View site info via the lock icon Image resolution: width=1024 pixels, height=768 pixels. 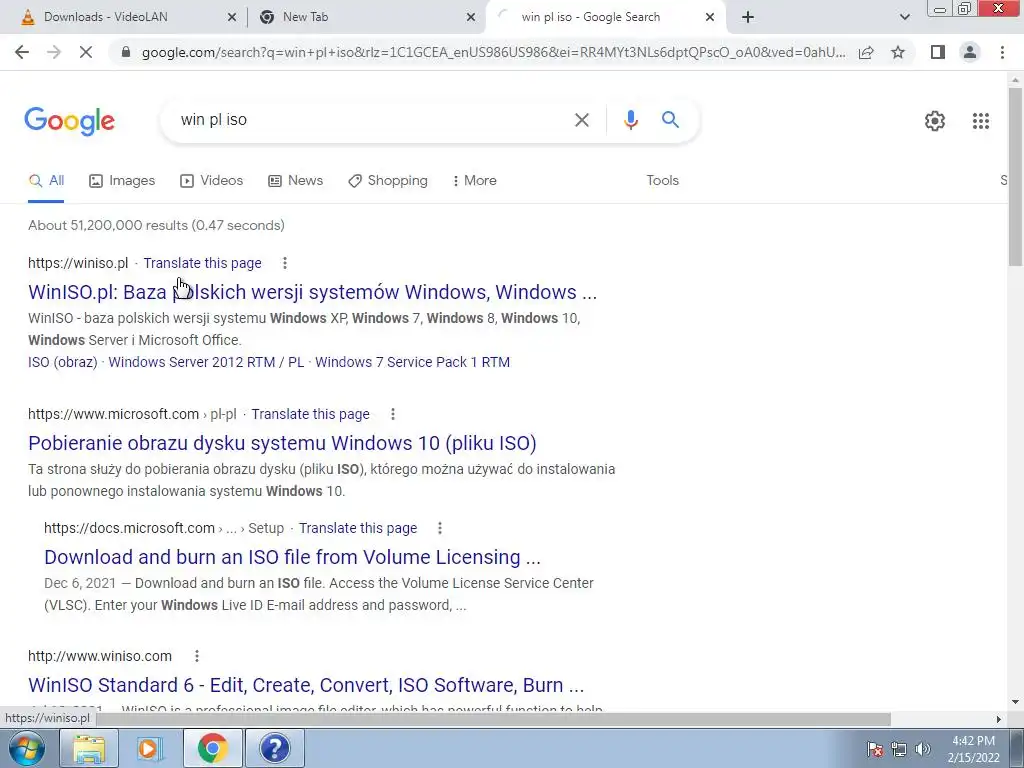coord(126,52)
